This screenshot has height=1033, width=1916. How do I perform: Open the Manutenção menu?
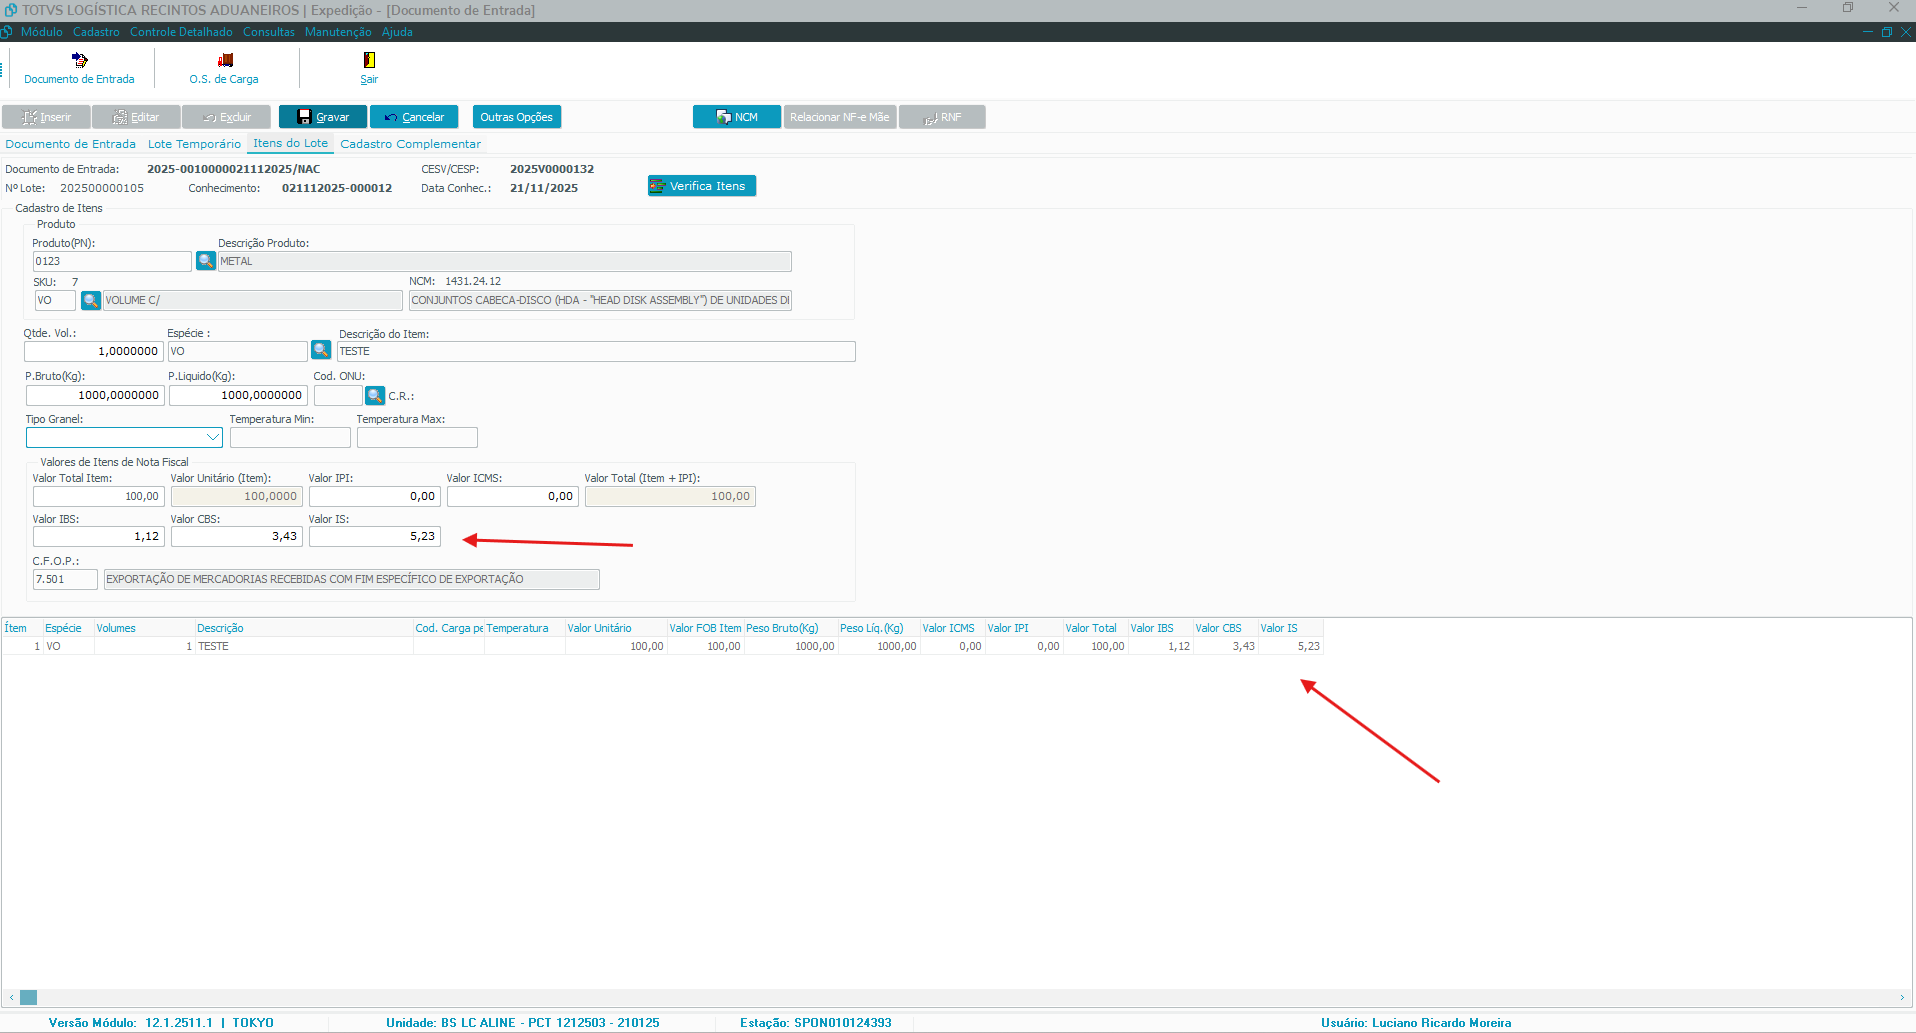tap(338, 32)
